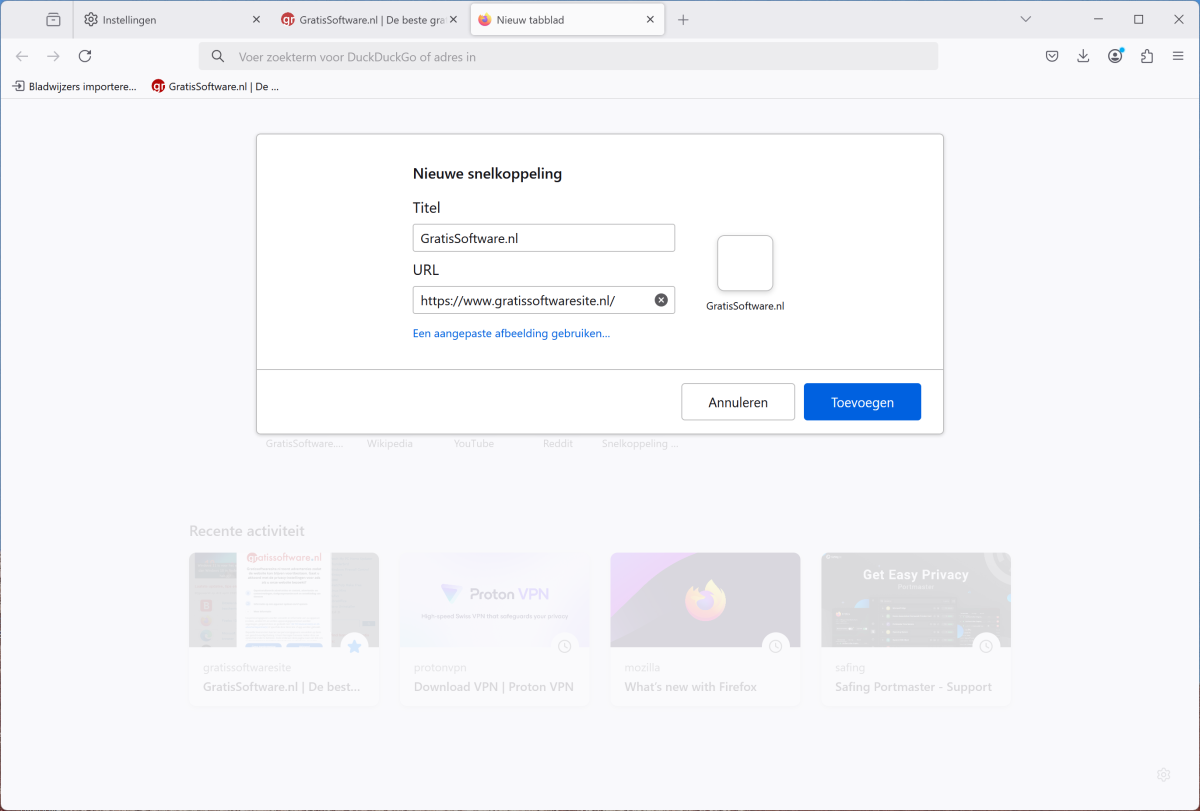Viewport: 1200px width, 811px height.
Task: Open the Firefox account profile icon
Action: [1115, 57]
